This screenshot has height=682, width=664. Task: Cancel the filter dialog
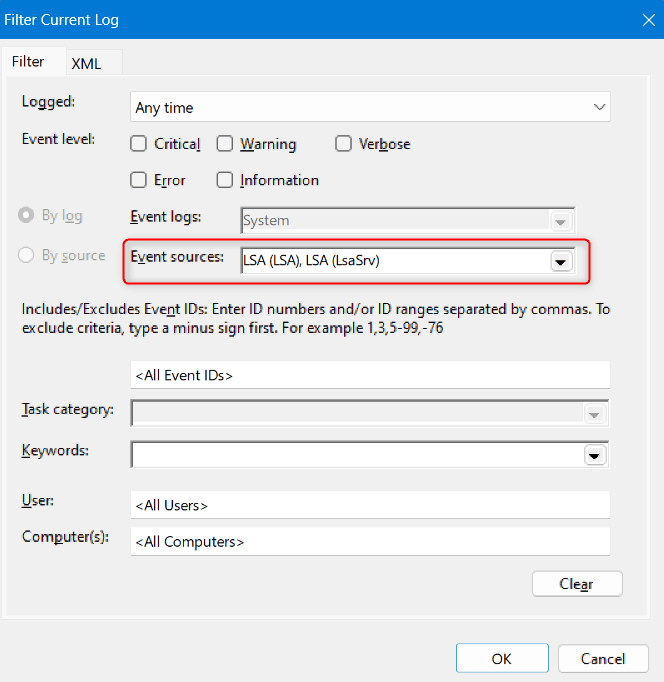[603, 659]
